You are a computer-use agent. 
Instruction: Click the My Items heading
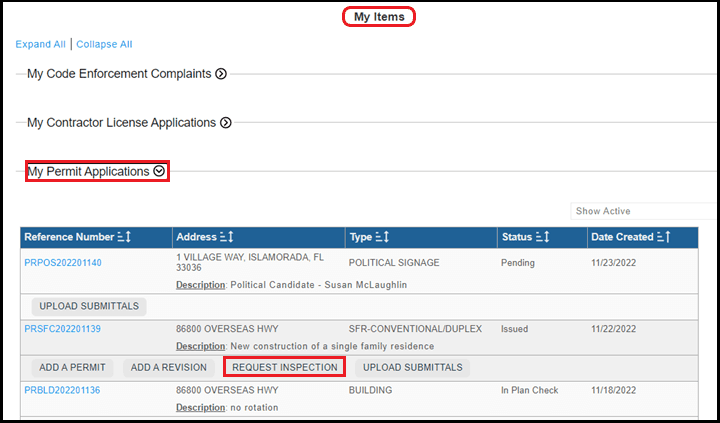pos(379,17)
